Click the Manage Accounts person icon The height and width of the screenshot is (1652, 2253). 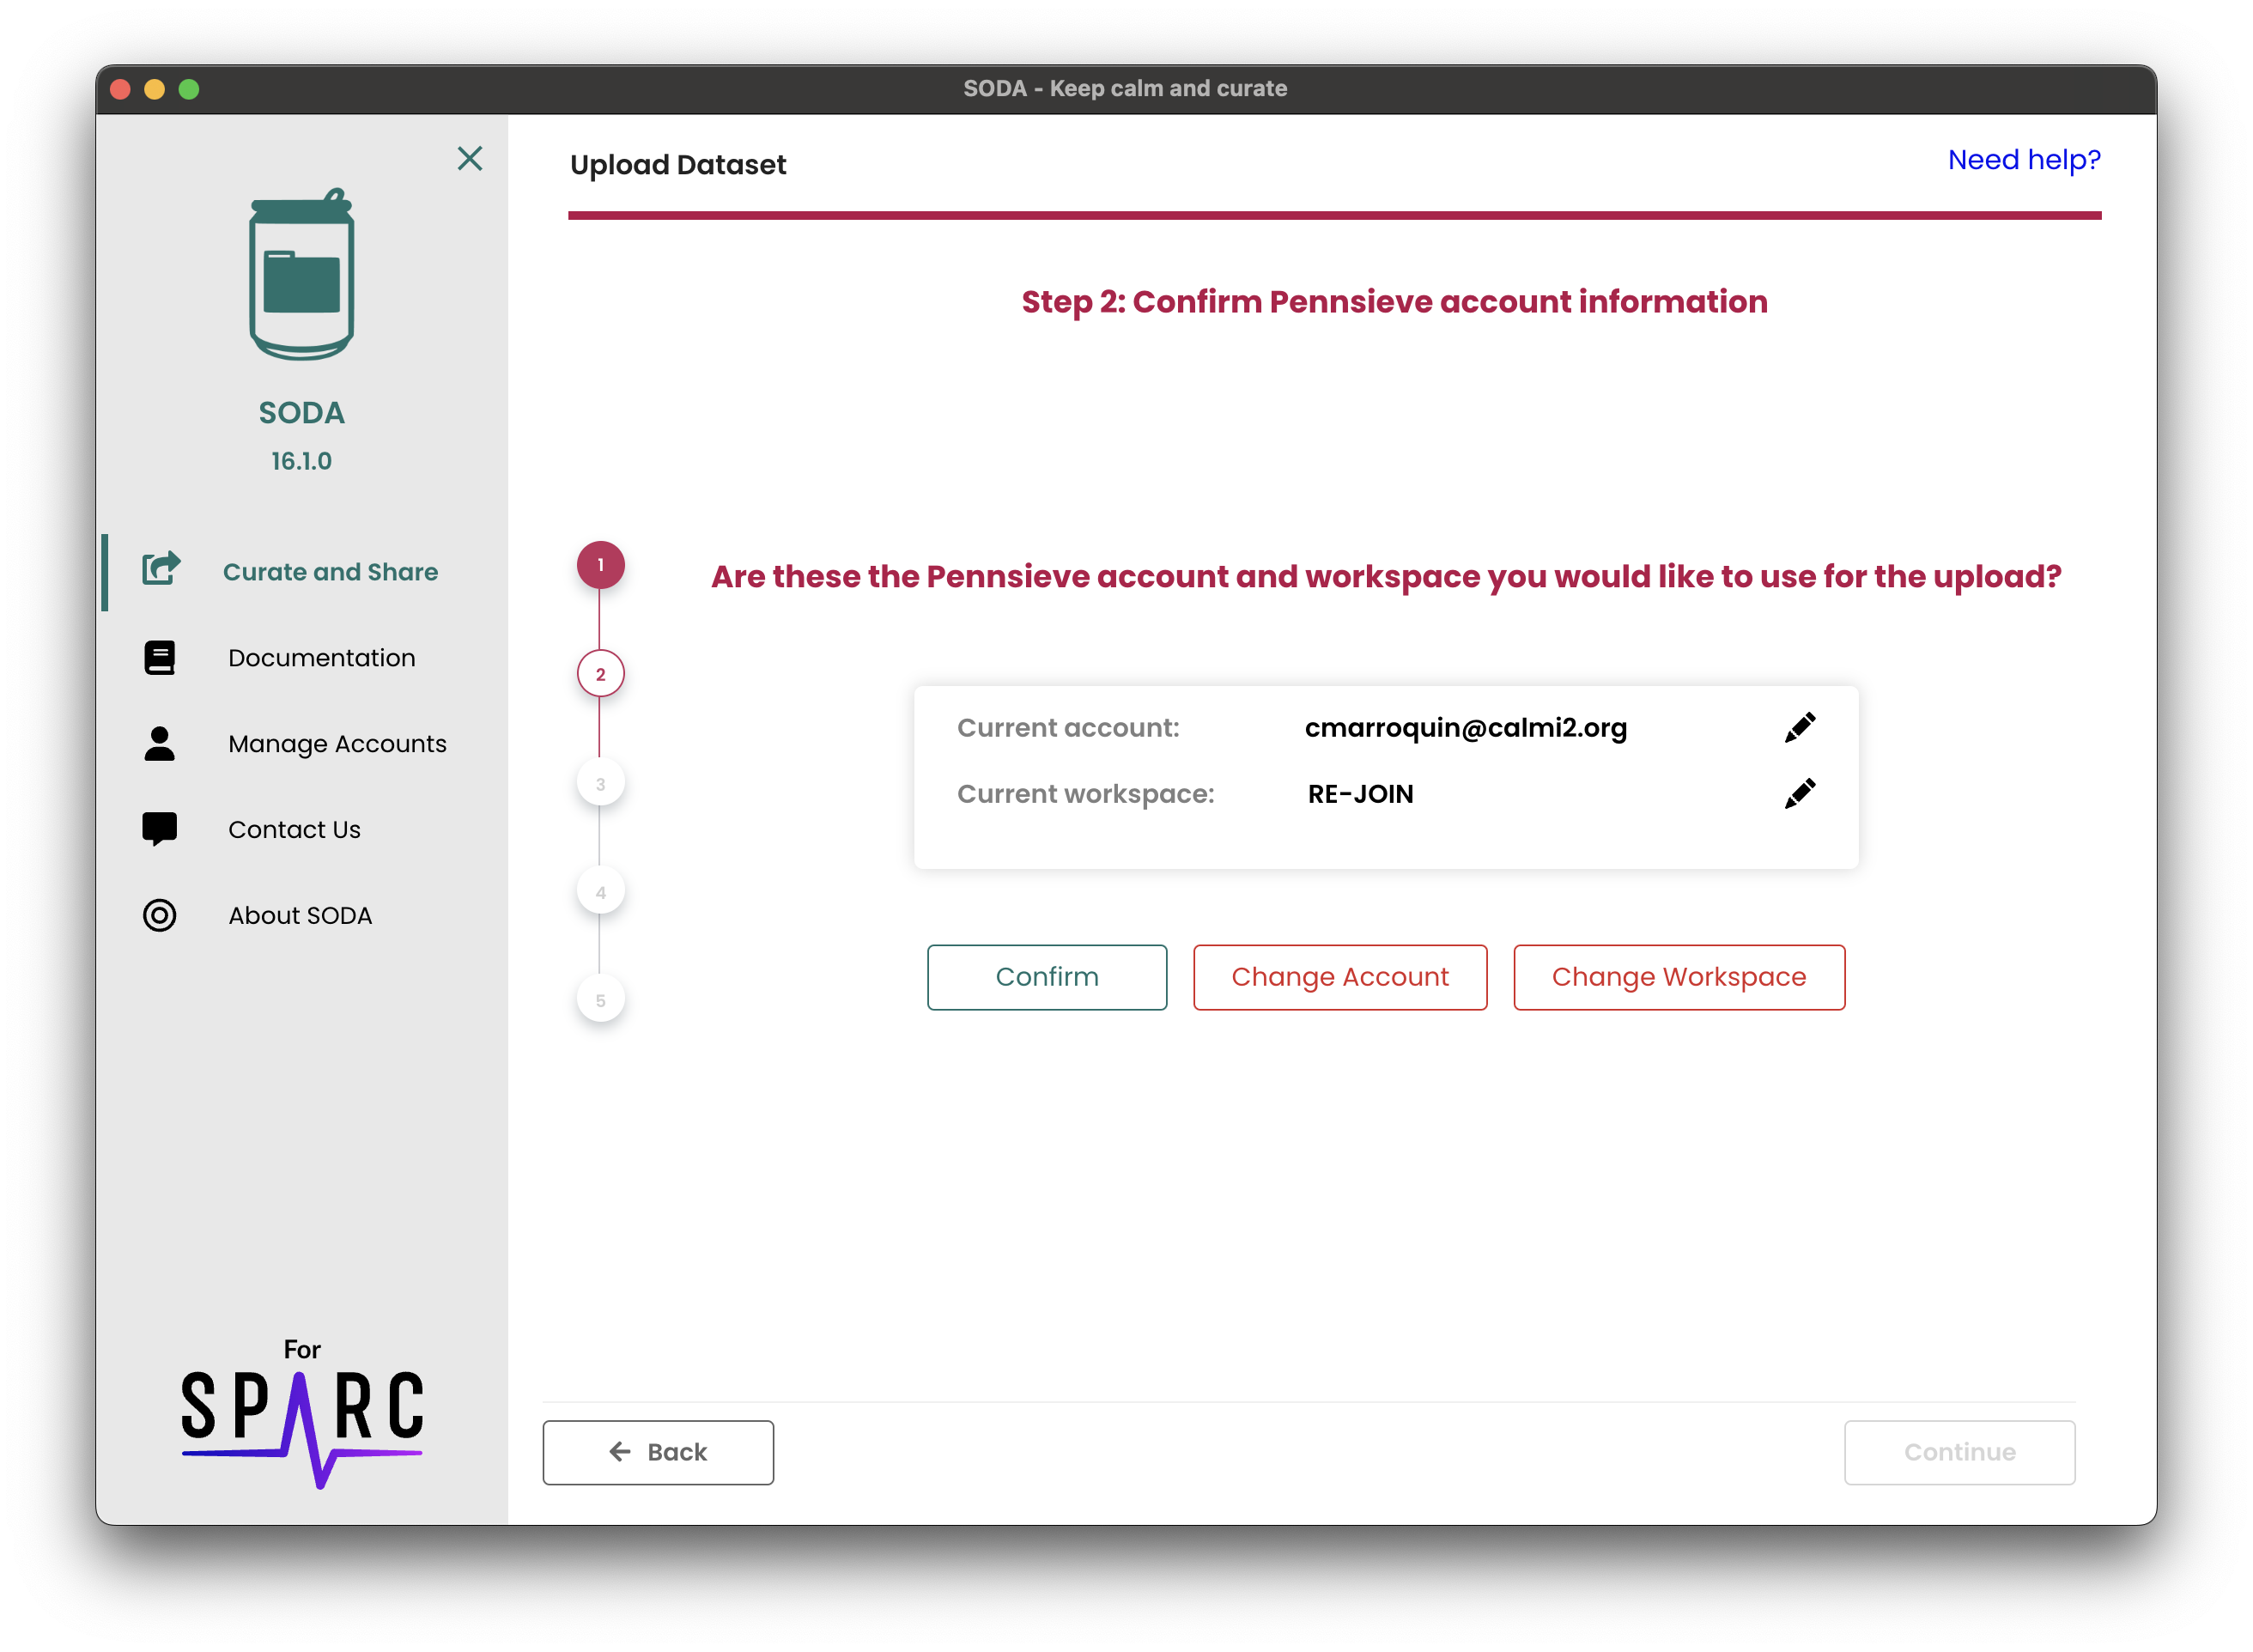[x=160, y=744]
